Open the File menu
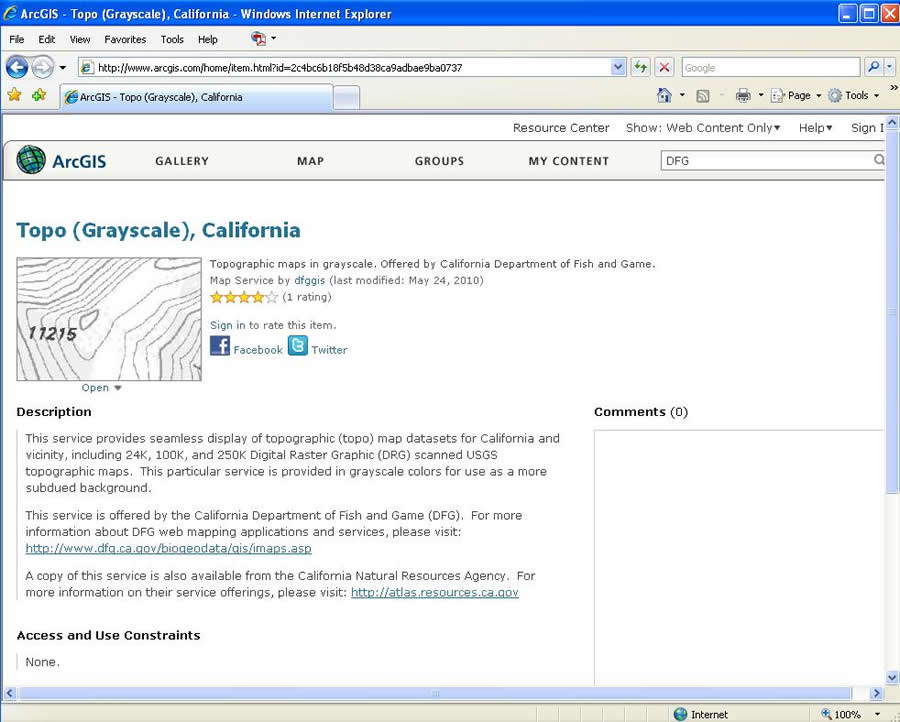This screenshot has height=722, width=900. point(17,40)
